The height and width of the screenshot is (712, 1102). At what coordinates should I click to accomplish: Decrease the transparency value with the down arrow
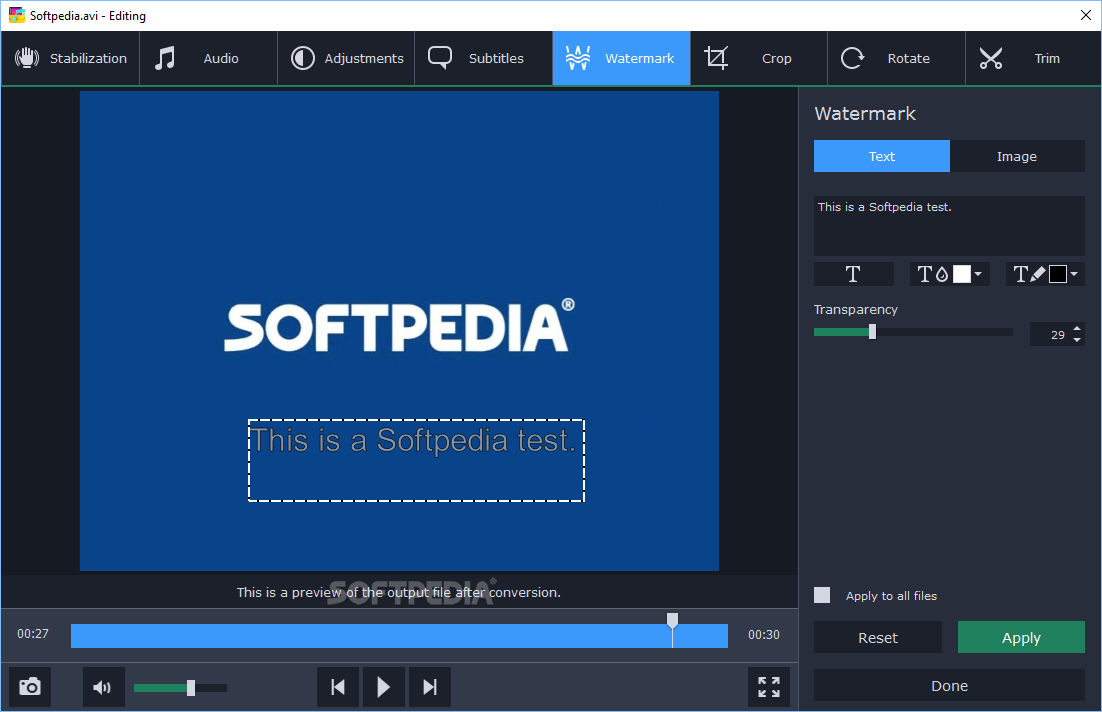coord(1077,340)
